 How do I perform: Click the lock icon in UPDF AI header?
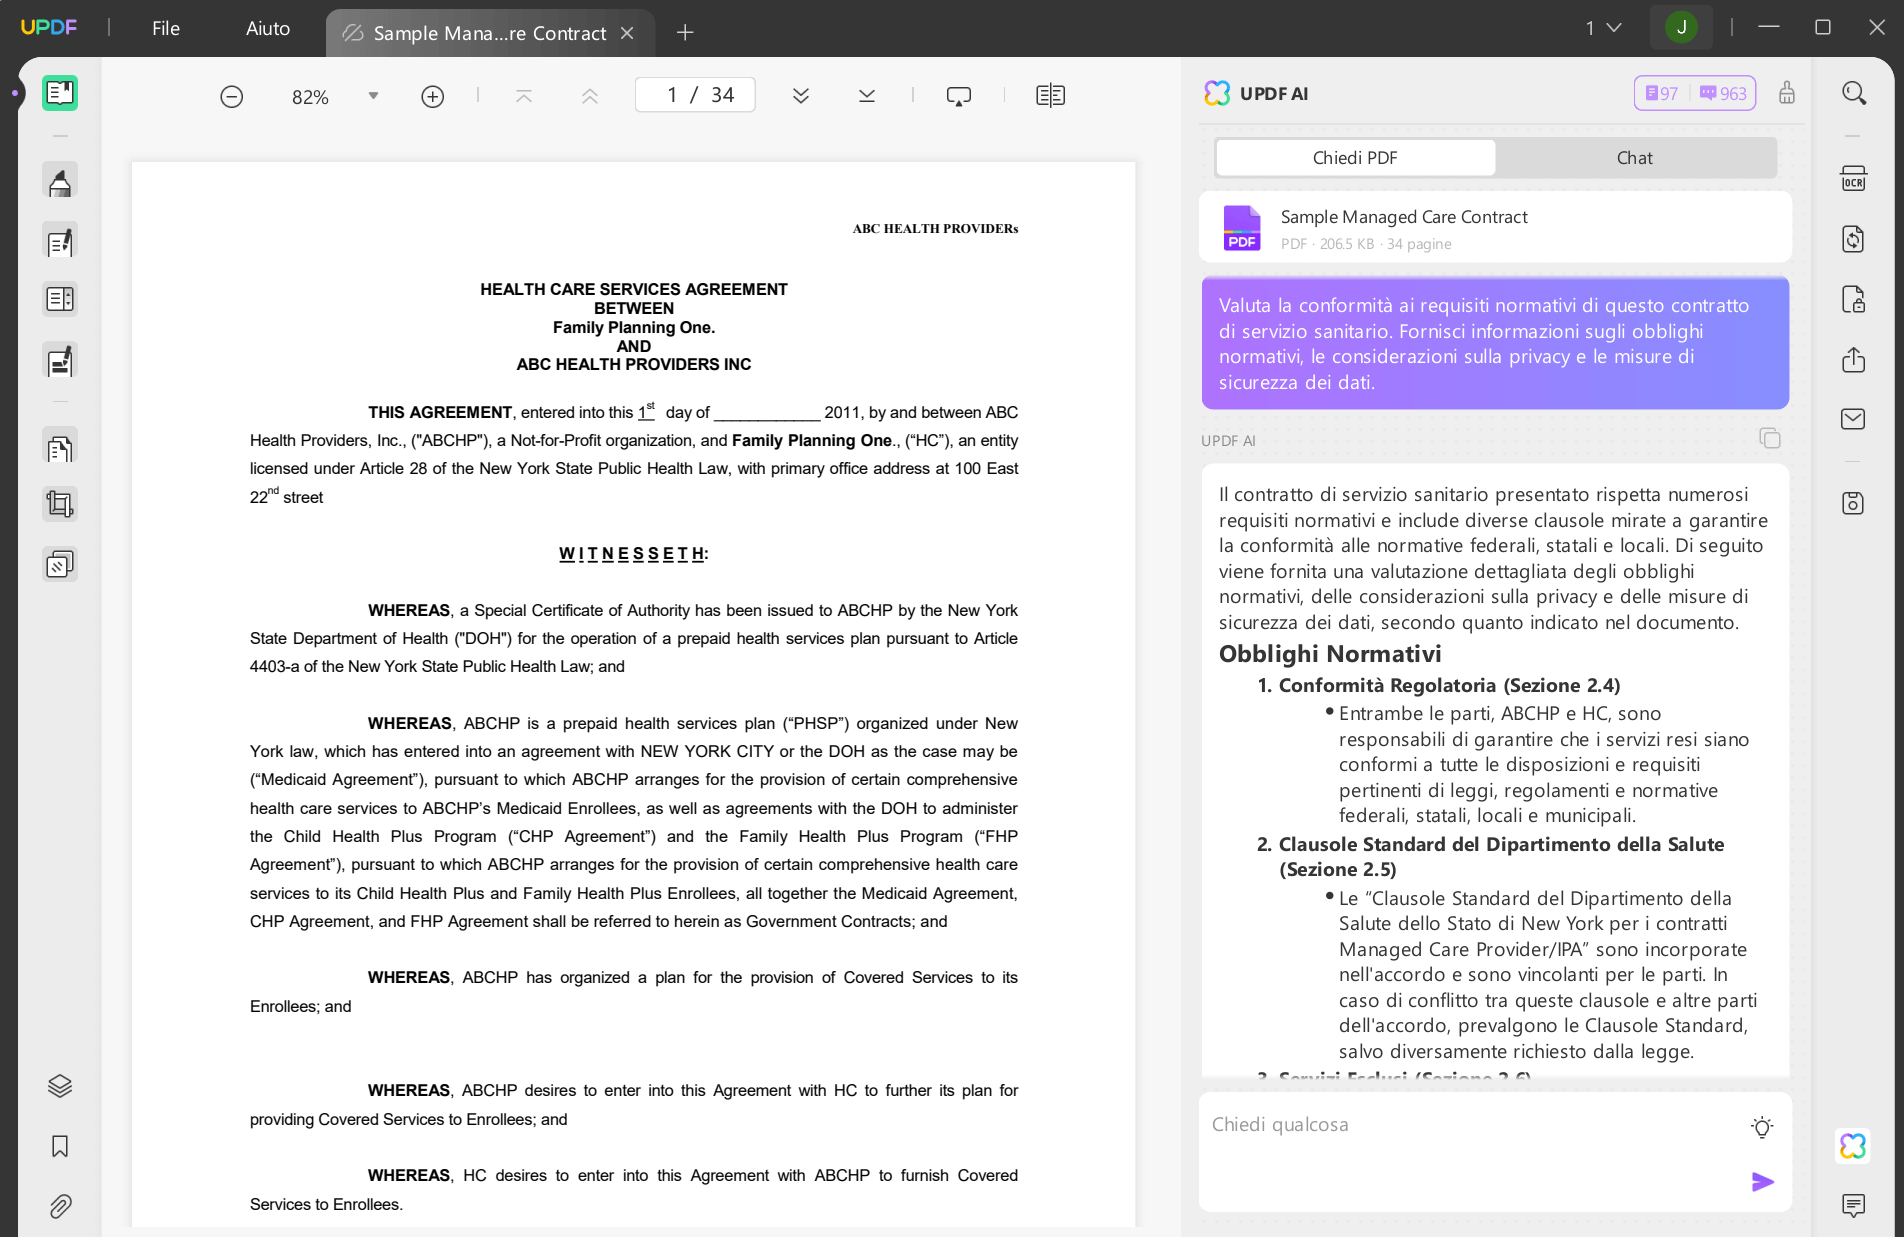1787,93
